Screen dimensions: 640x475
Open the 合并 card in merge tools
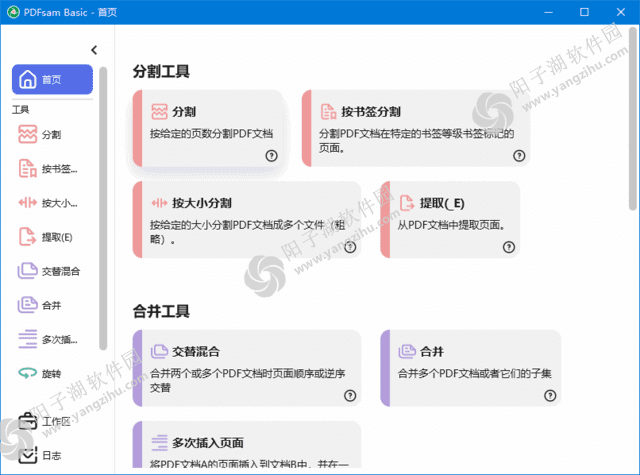tap(471, 368)
